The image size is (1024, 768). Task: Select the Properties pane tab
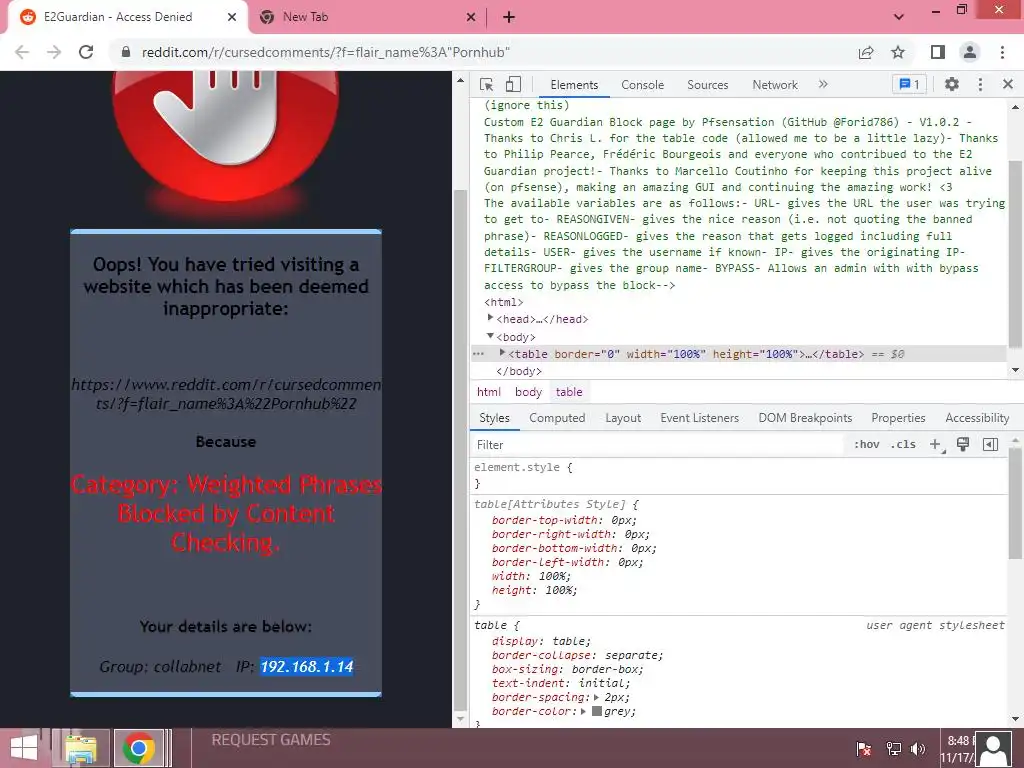click(x=898, y=418)
